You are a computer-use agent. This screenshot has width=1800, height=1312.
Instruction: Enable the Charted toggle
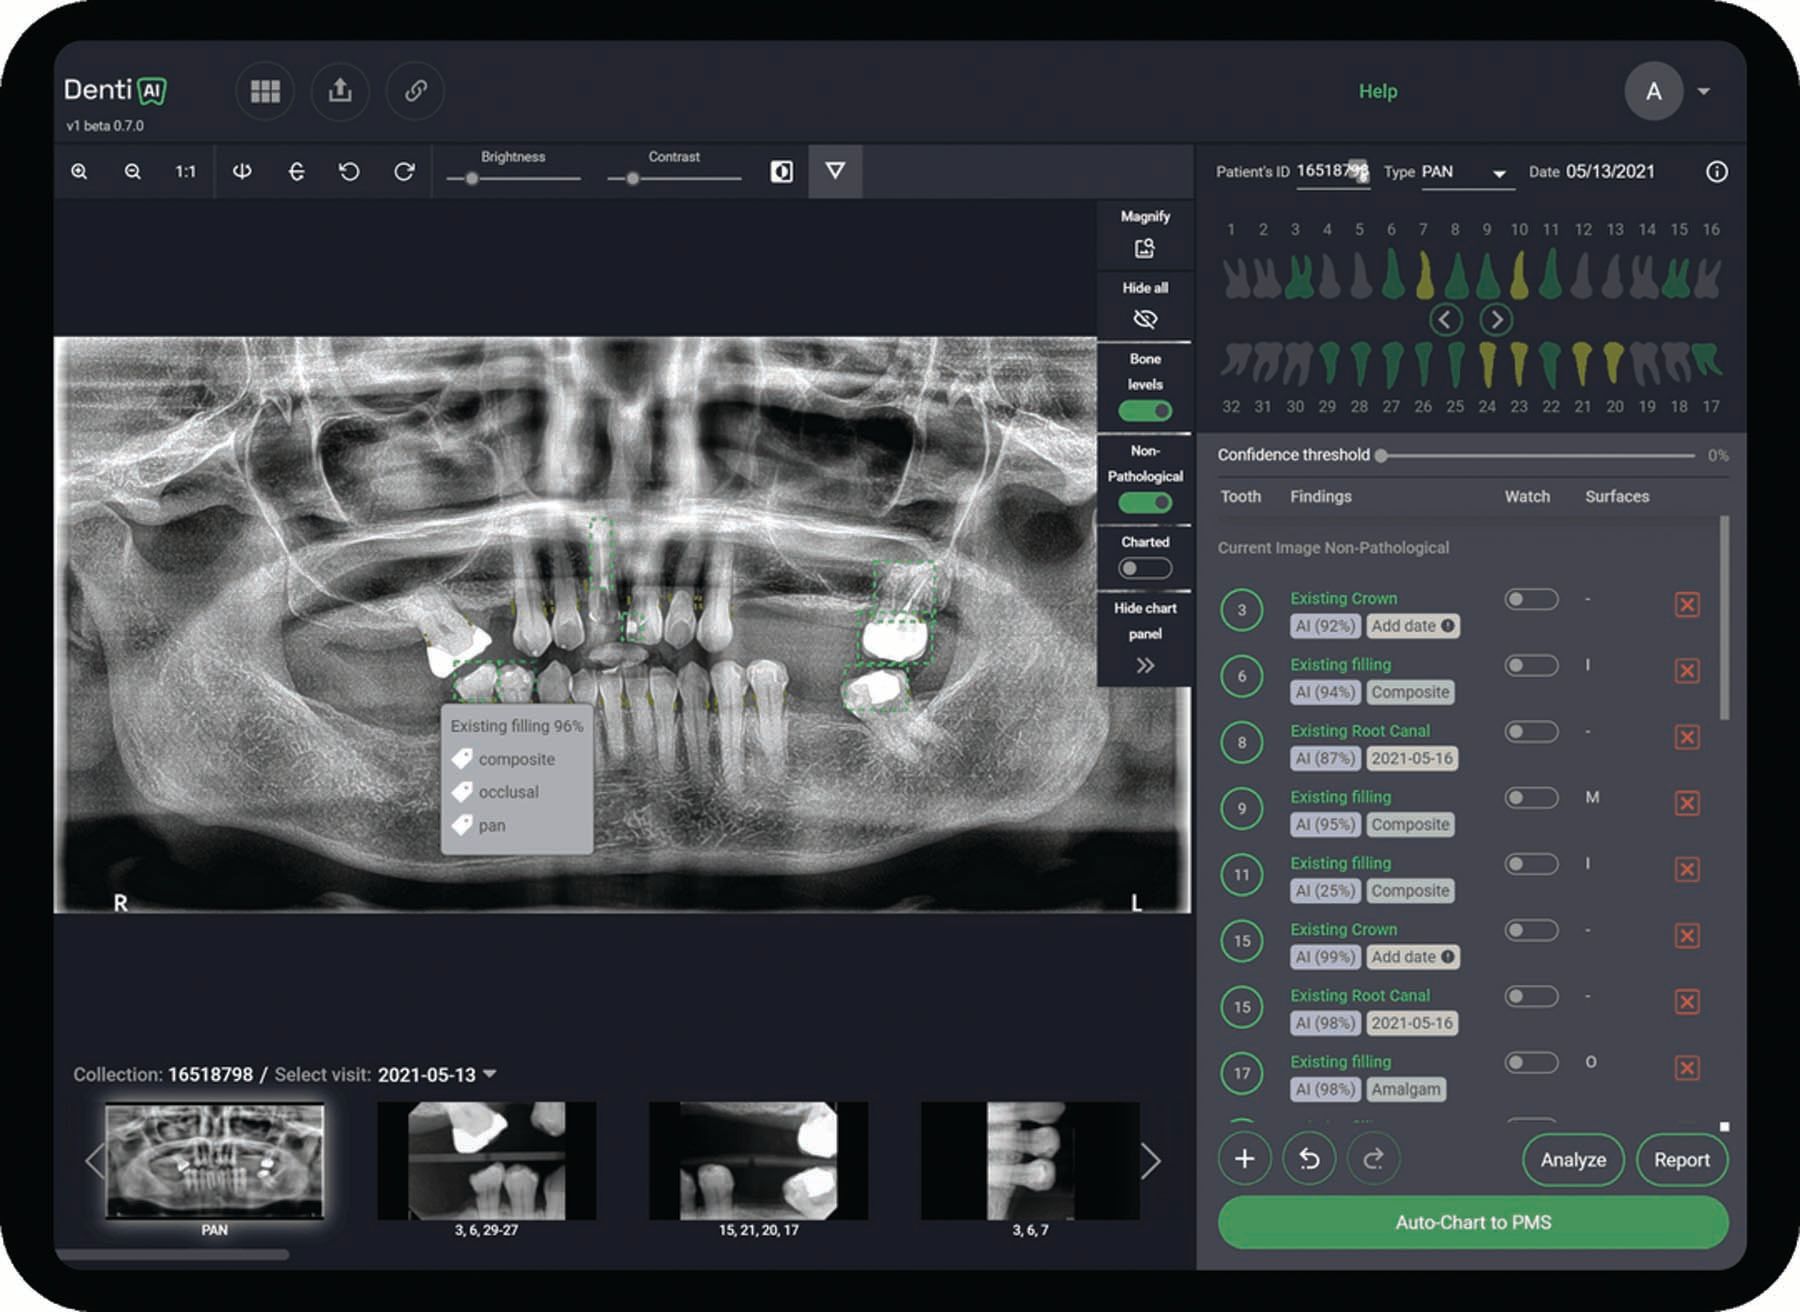pos(1145,569)
